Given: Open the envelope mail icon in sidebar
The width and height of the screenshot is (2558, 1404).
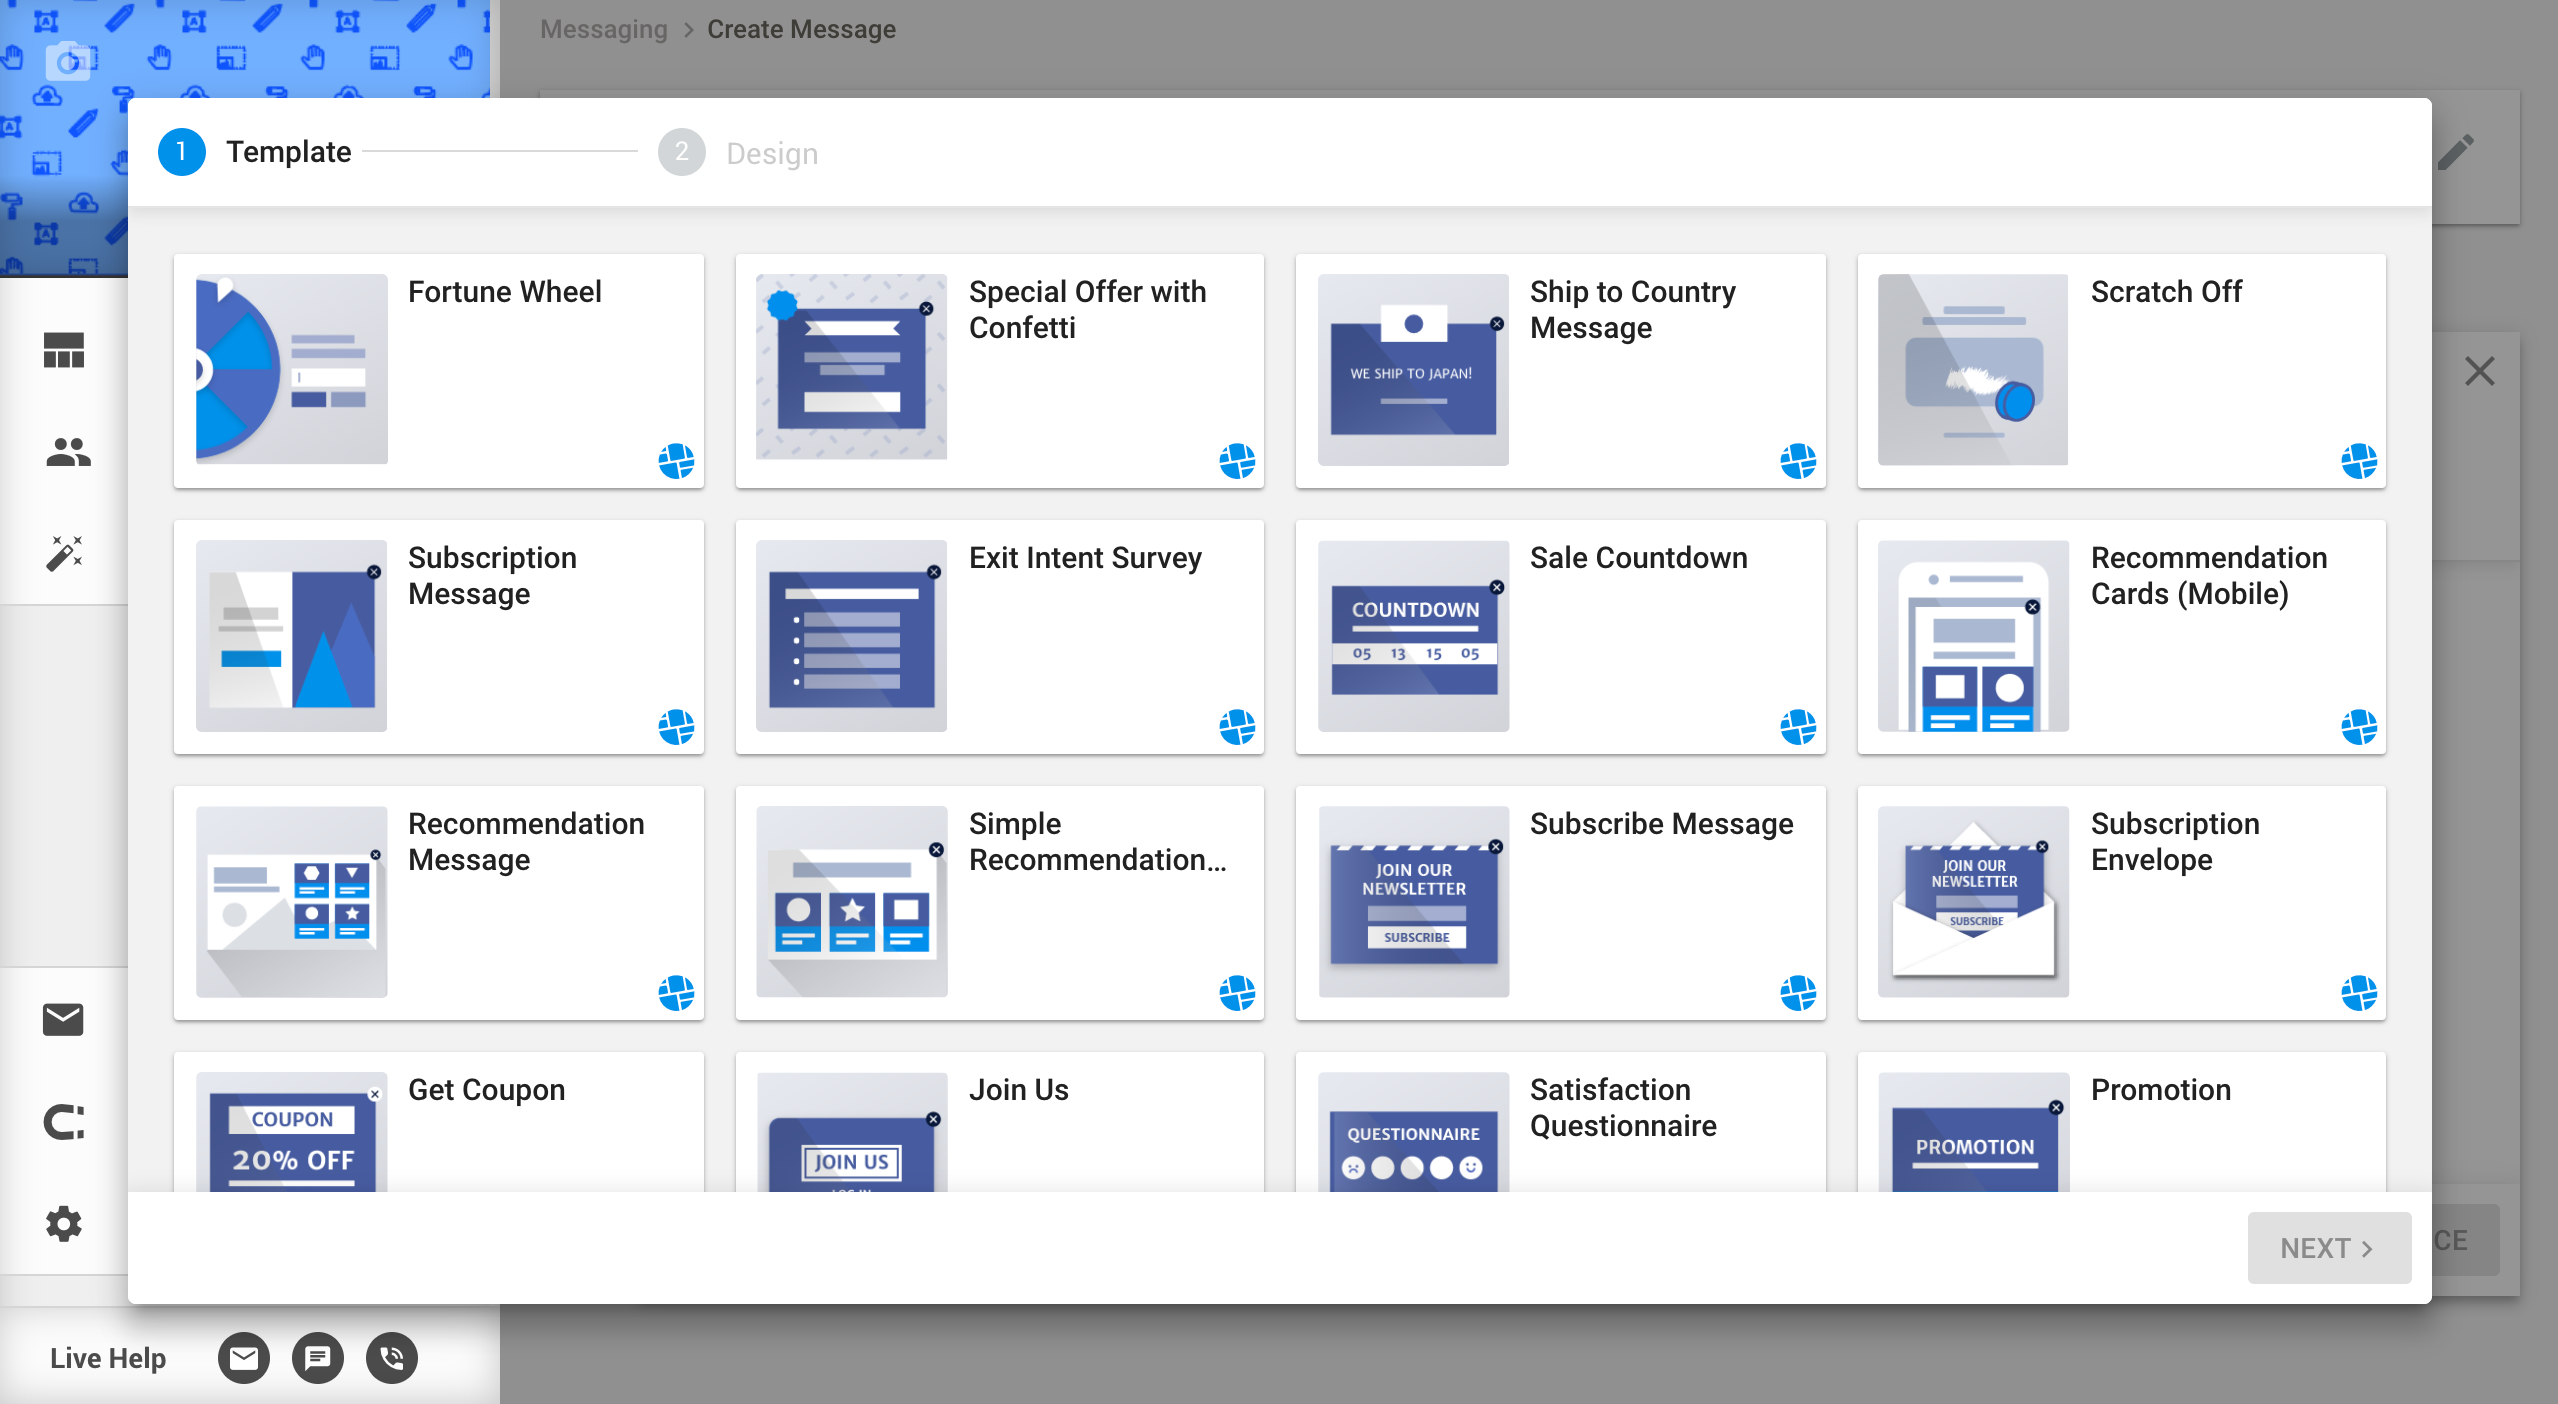Looking at the screenshot, I should 63,1019.
